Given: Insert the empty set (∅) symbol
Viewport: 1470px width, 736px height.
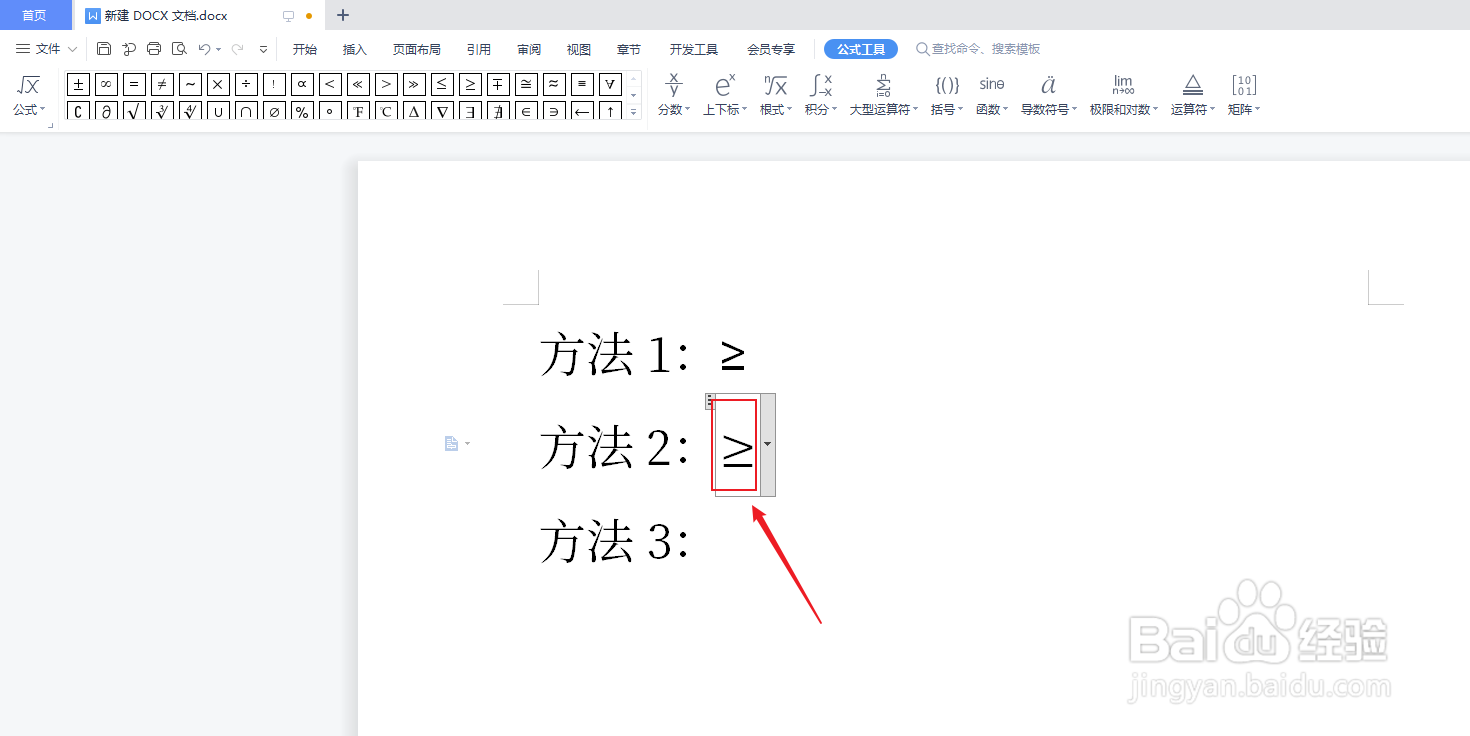Looking at the screenshot, I should (x=273, y=110).
